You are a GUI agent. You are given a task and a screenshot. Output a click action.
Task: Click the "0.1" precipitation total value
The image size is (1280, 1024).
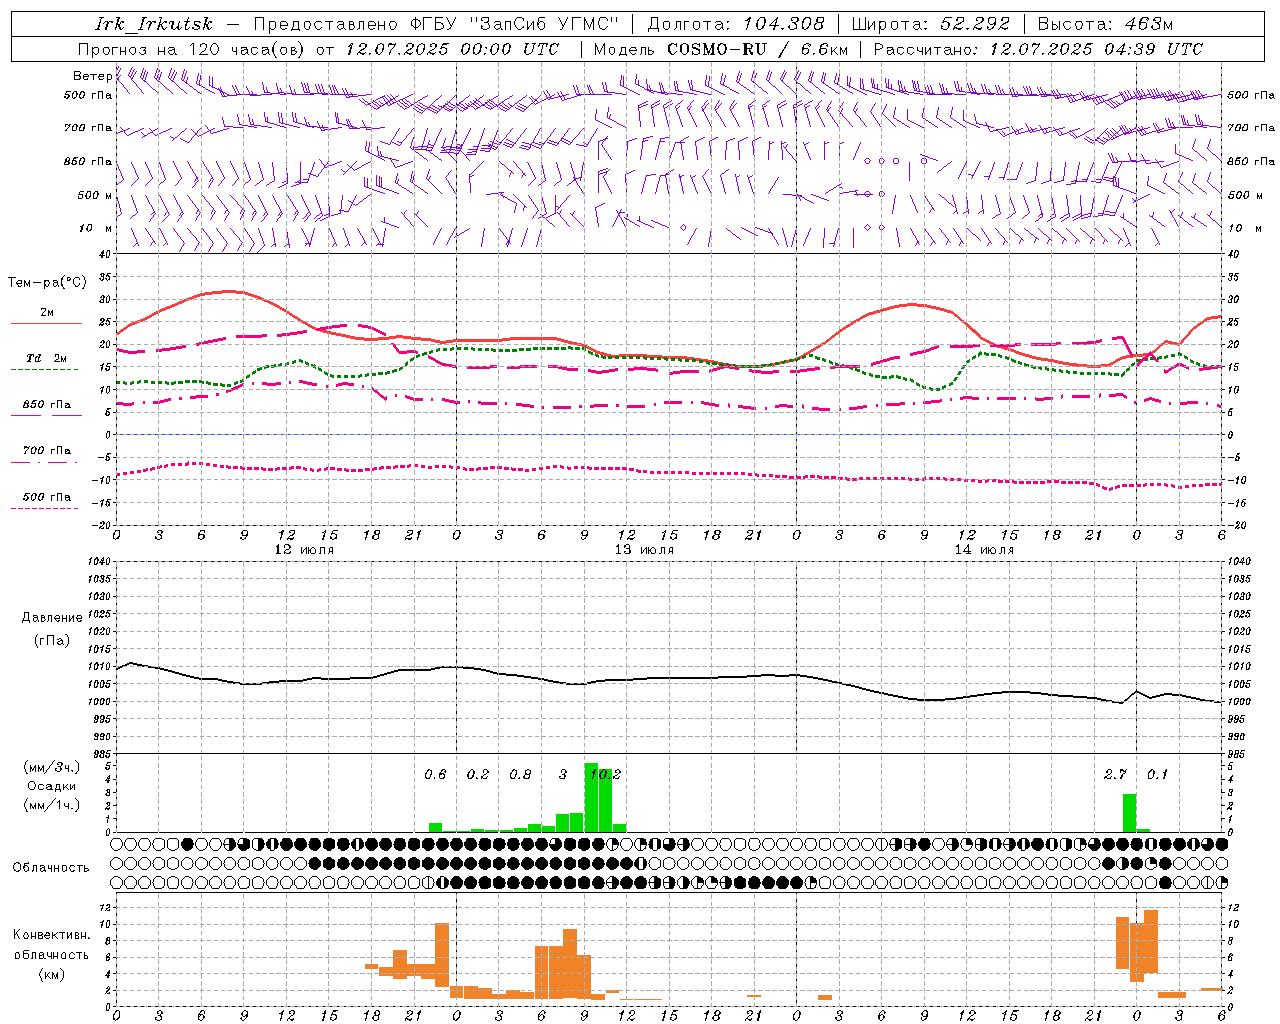1157,774
